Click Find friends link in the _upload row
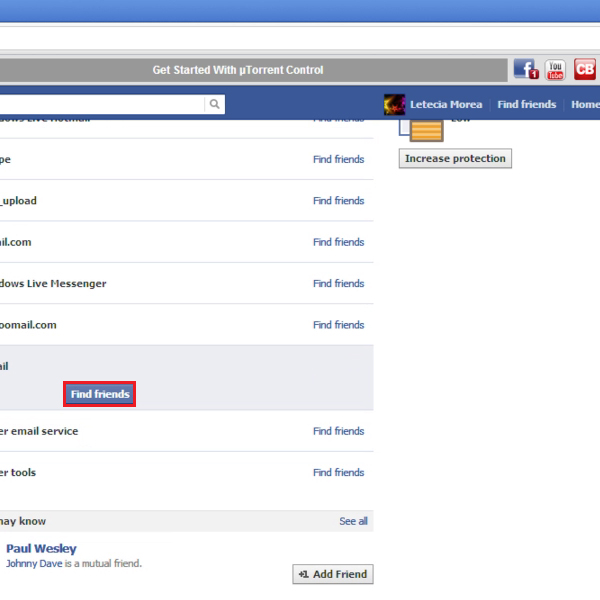This screenshot has height=600, width=600. tap(338, 201)
